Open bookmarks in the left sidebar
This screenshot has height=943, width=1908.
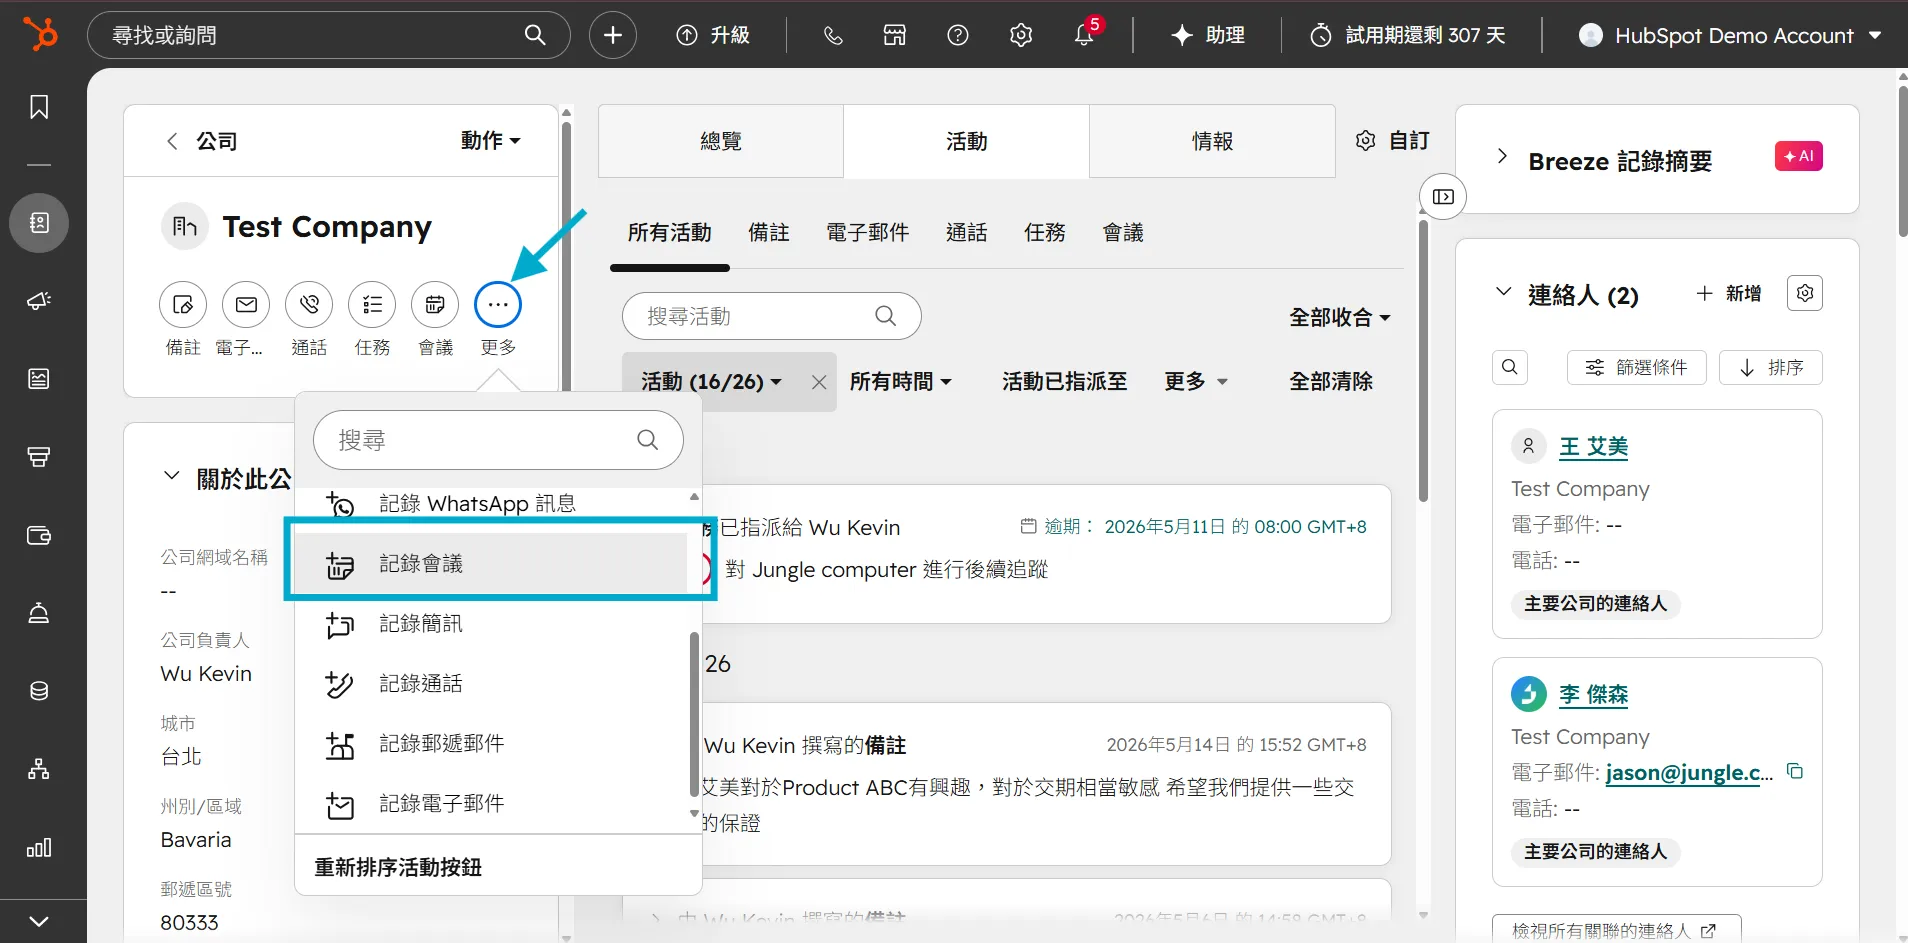coord(39,107)
